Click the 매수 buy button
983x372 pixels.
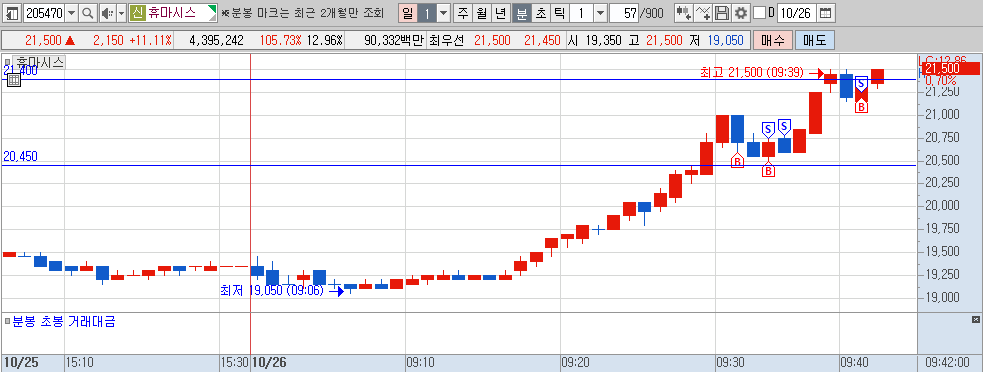[773, 40]
